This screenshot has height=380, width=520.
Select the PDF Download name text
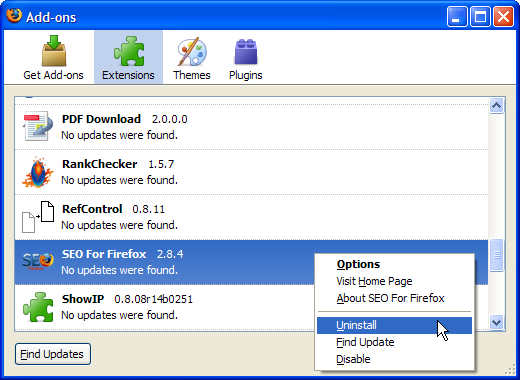tap(101, 119)
